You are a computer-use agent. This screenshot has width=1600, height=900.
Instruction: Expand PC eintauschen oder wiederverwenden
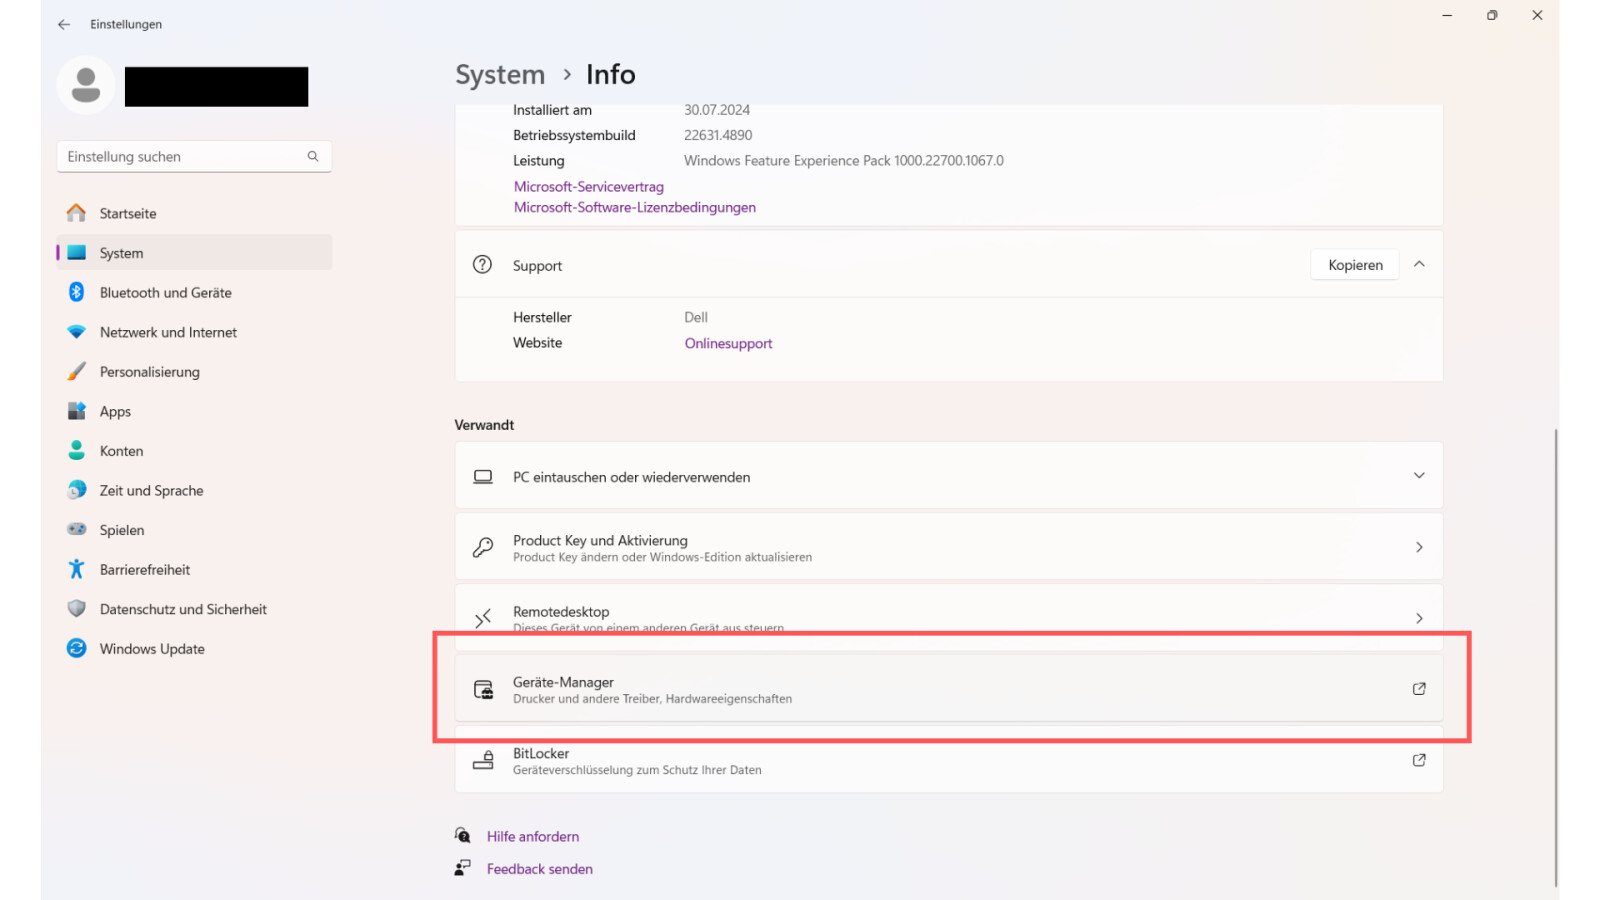tap(1419, 476)
